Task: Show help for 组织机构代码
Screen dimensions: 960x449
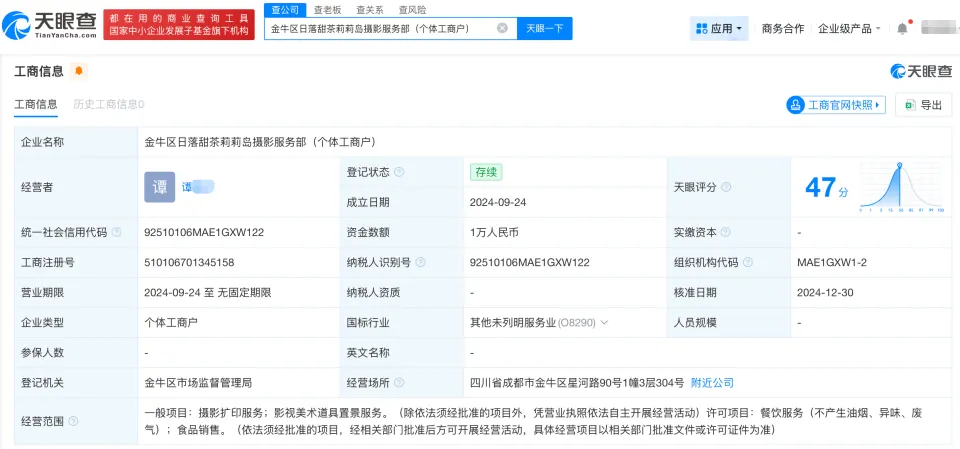Action: (x=748, y=262)
